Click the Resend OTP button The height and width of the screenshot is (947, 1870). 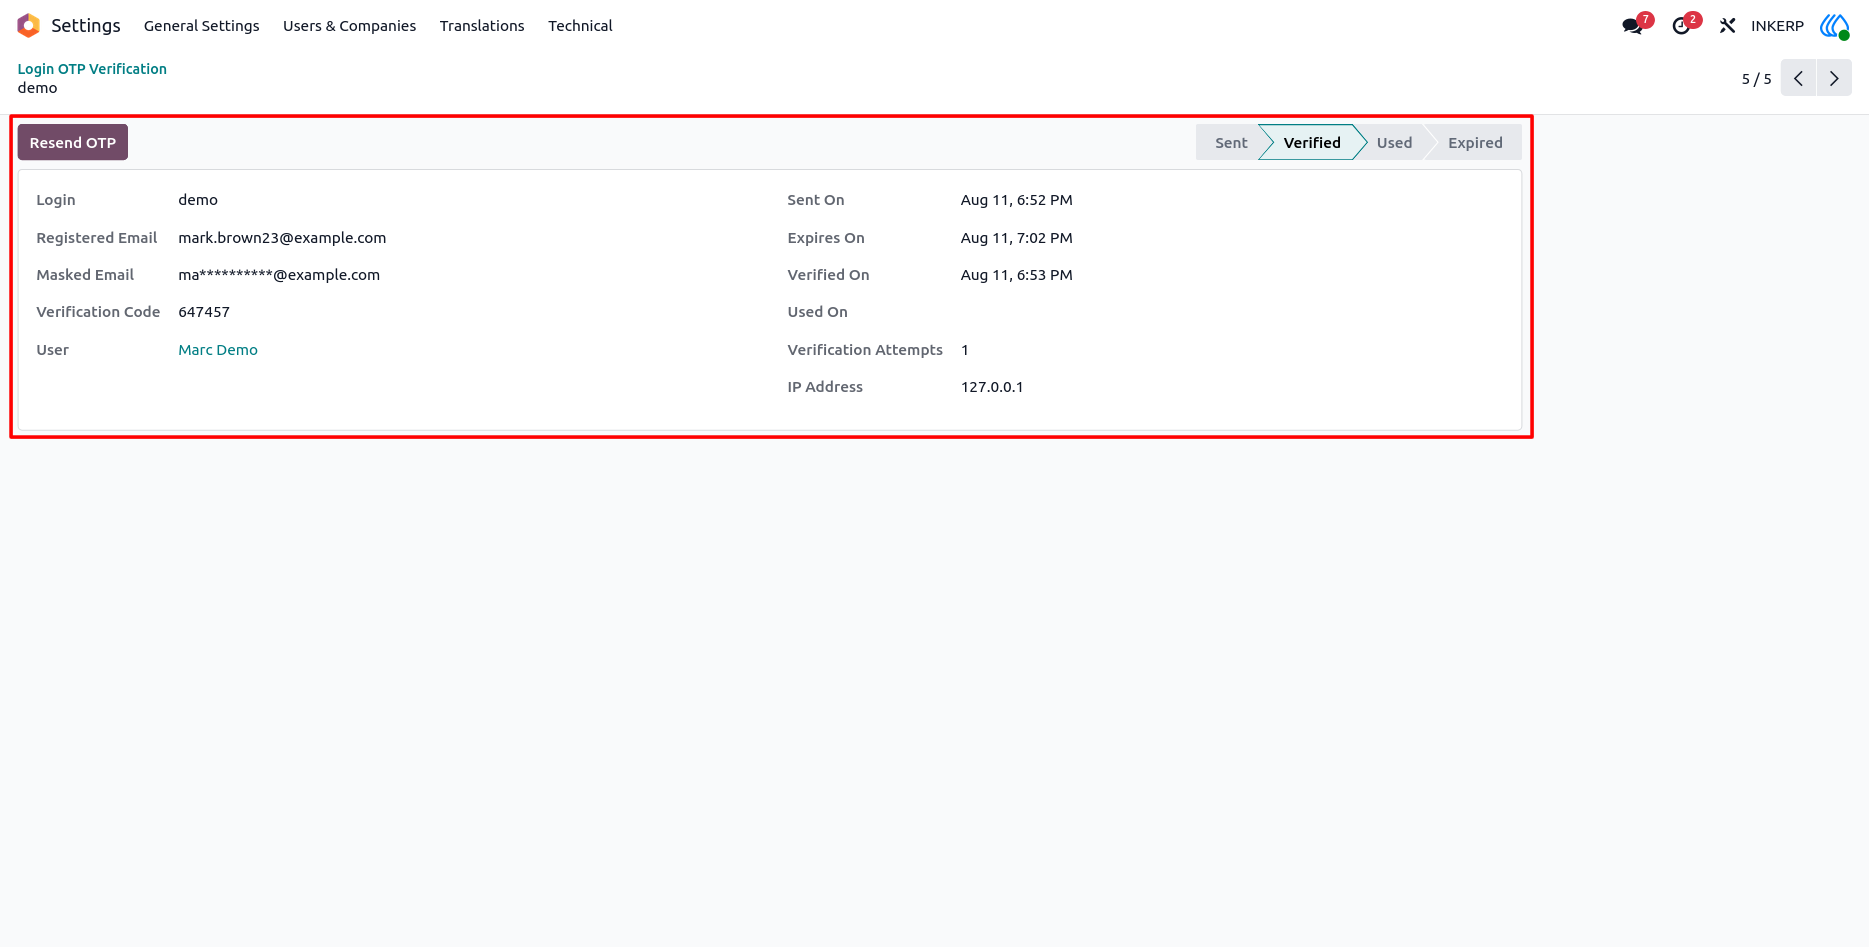pyautogui.click(x=73, y=143)
